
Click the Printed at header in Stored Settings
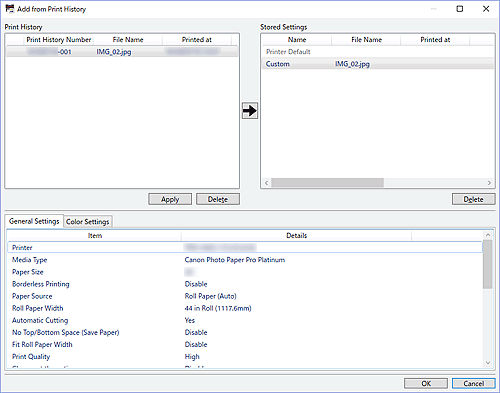435,40
